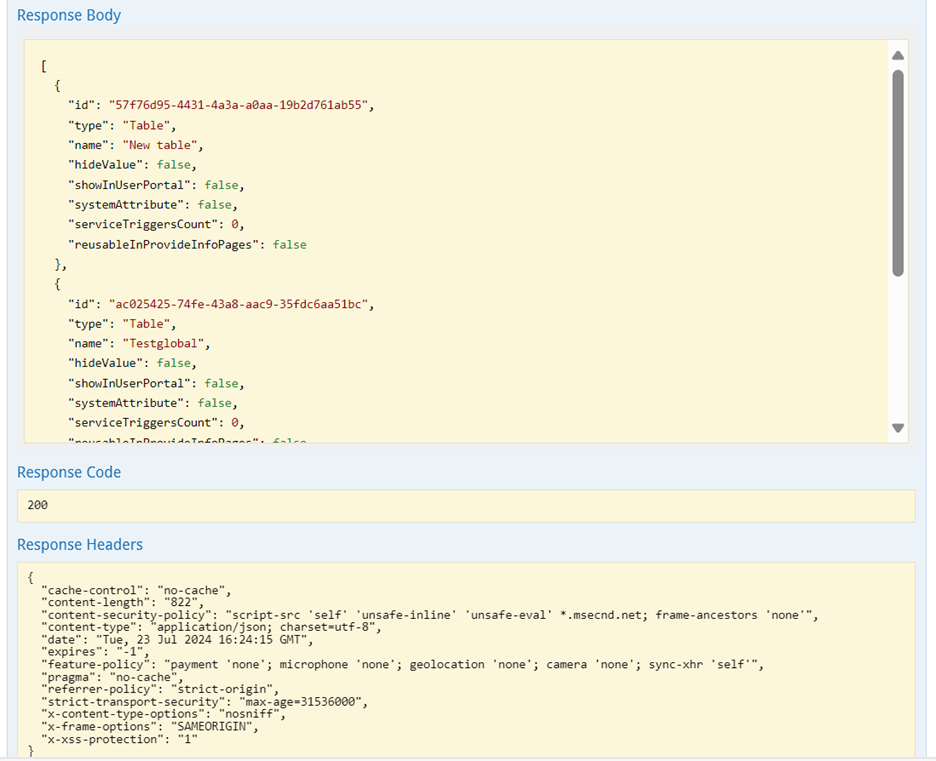Screen dimensions: 936x761
Task: Click the strict-transport-security max-age header line
Action: coord(204,702)
